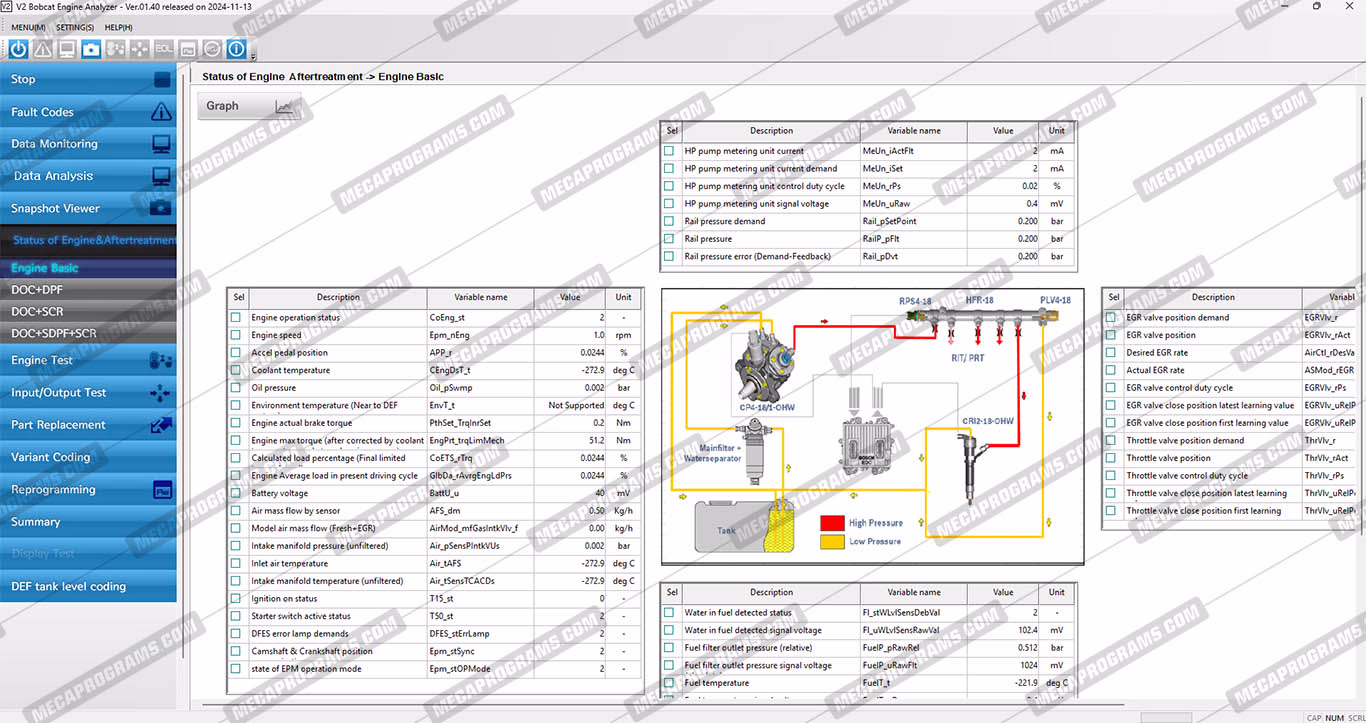Click the camera icon beside Snapshot Viewer
This screenshot has width=1366, height=723.
(x=161, y=208)
